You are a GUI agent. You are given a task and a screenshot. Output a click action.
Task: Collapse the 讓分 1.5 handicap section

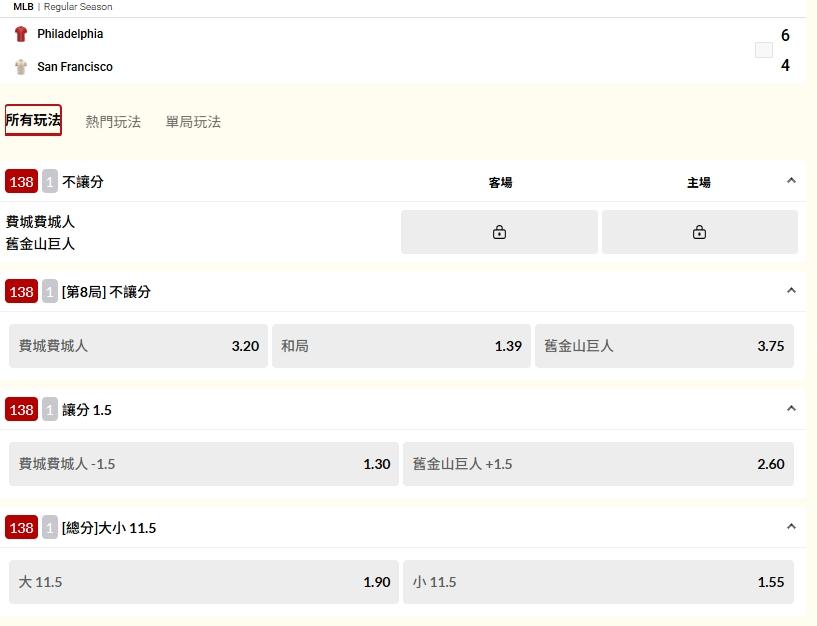point(791,409)
